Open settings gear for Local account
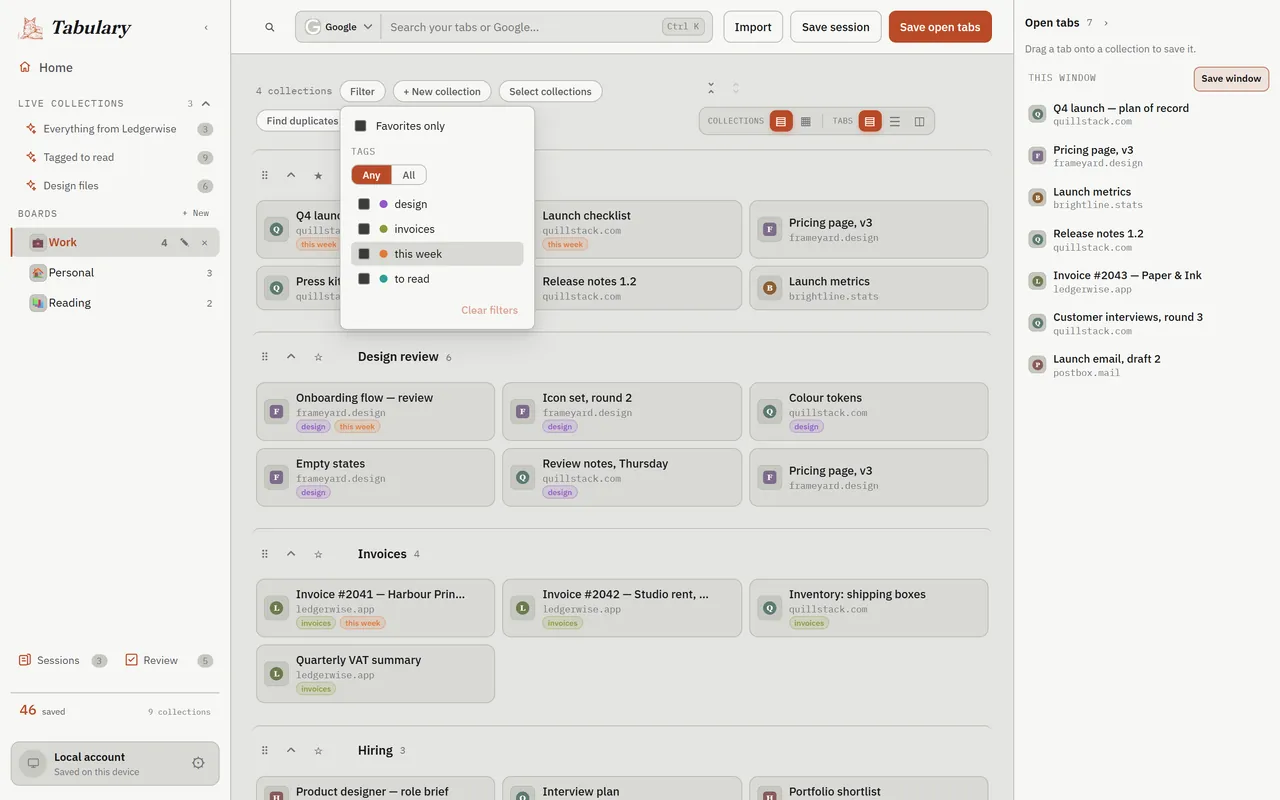 pos(198,763)
